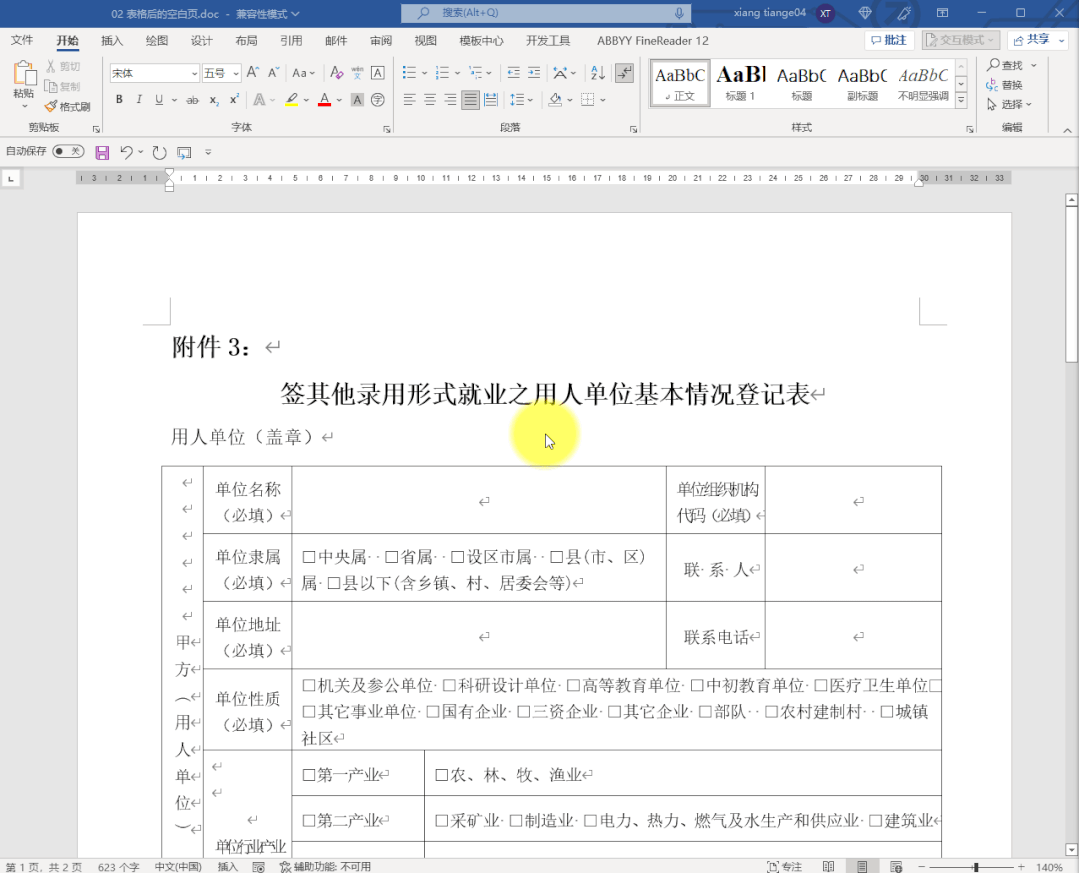Open the ABBYY FineReader 12 tab

[651, 40]
